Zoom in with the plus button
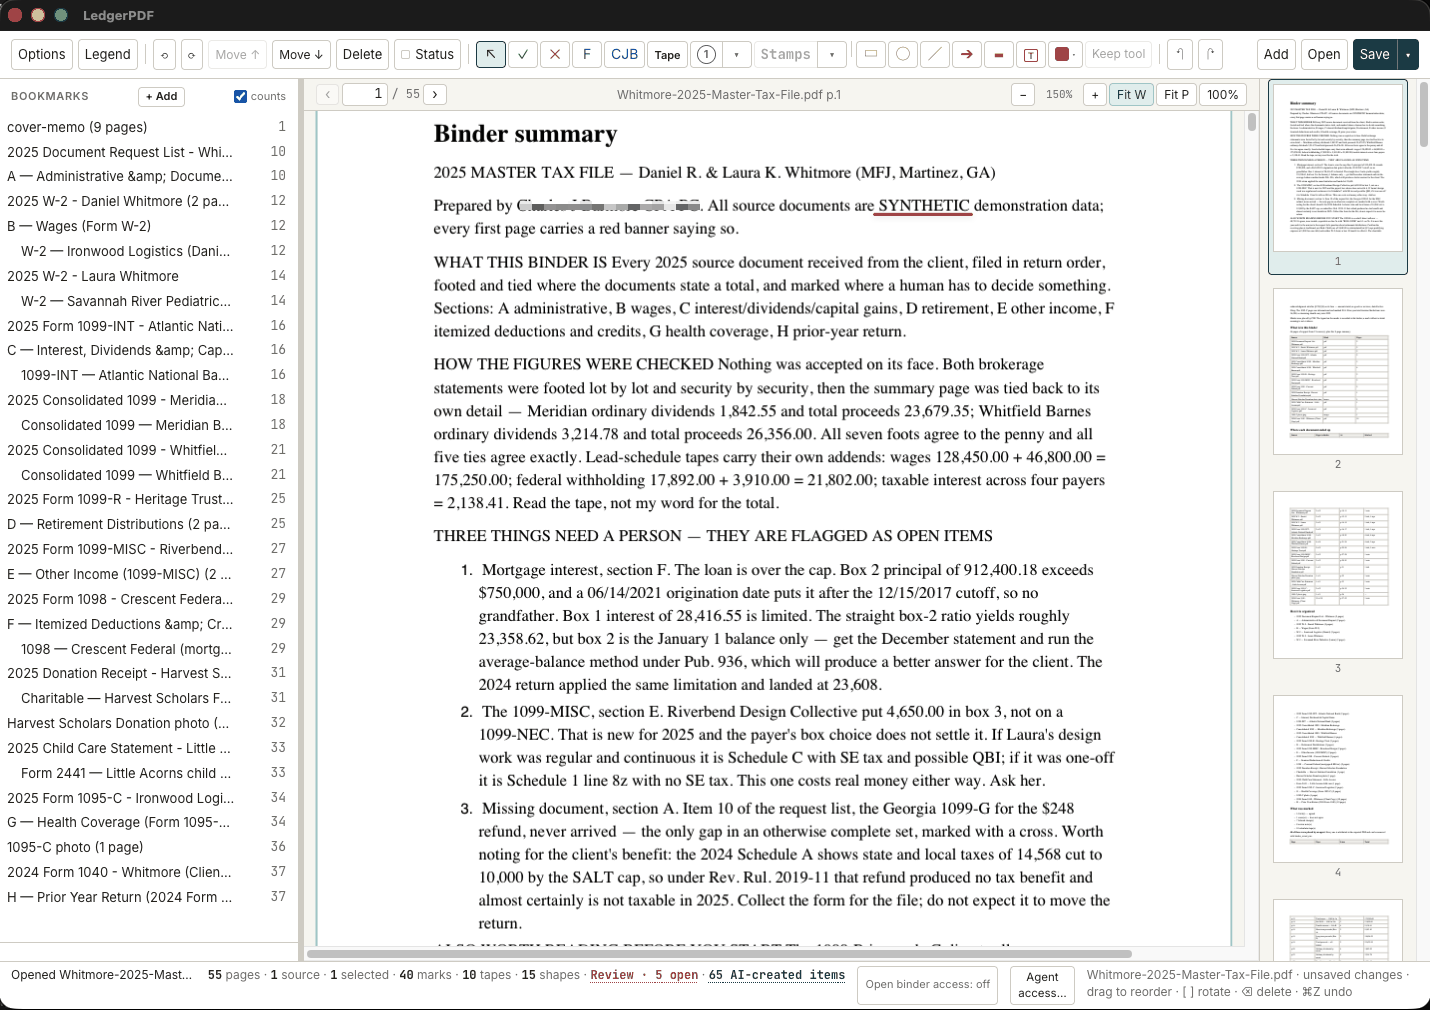1430x1010 pixels. tap(1095, 95)
